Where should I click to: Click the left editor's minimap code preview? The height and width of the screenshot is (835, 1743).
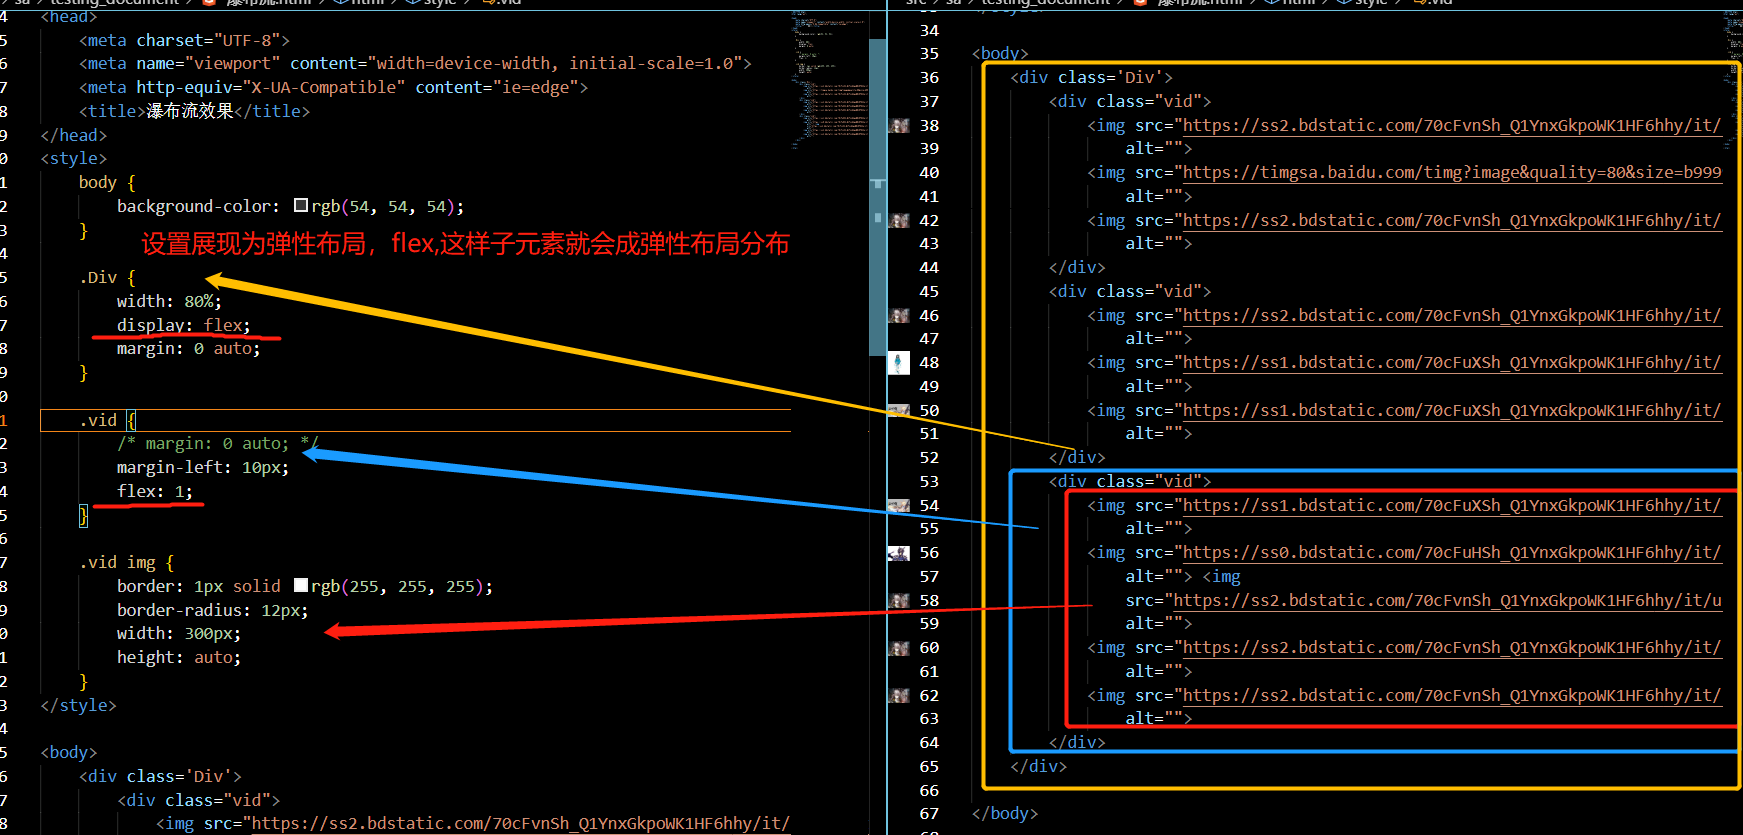point(830,80)
